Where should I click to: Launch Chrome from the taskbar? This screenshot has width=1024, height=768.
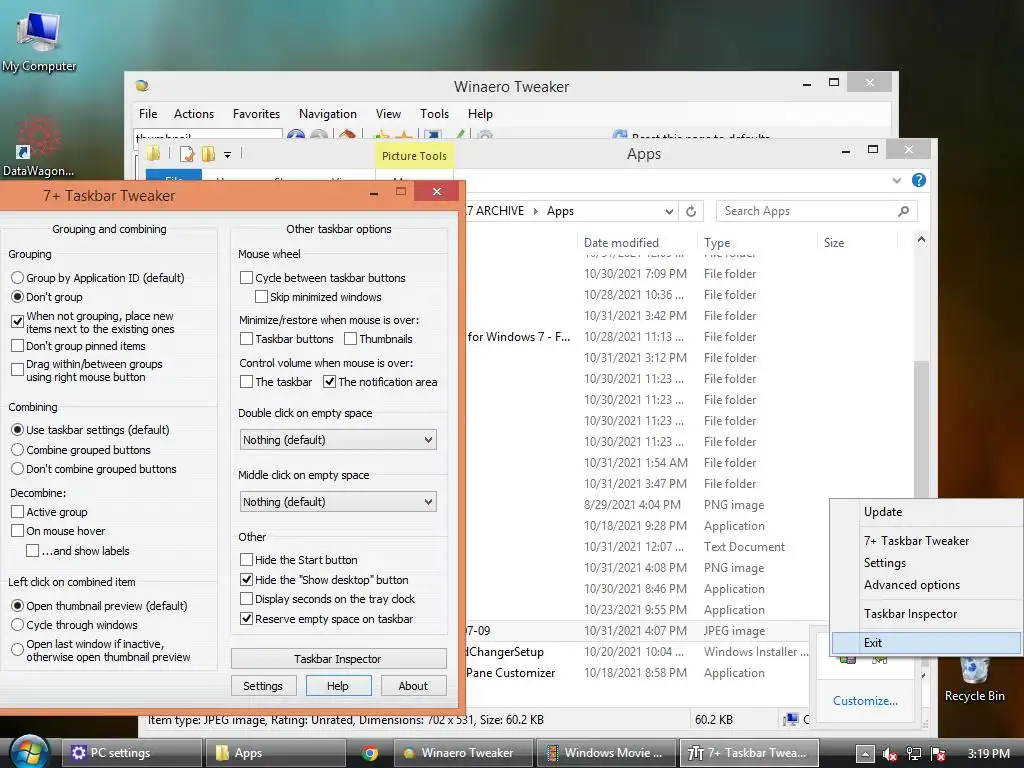(x=370, y=753)
